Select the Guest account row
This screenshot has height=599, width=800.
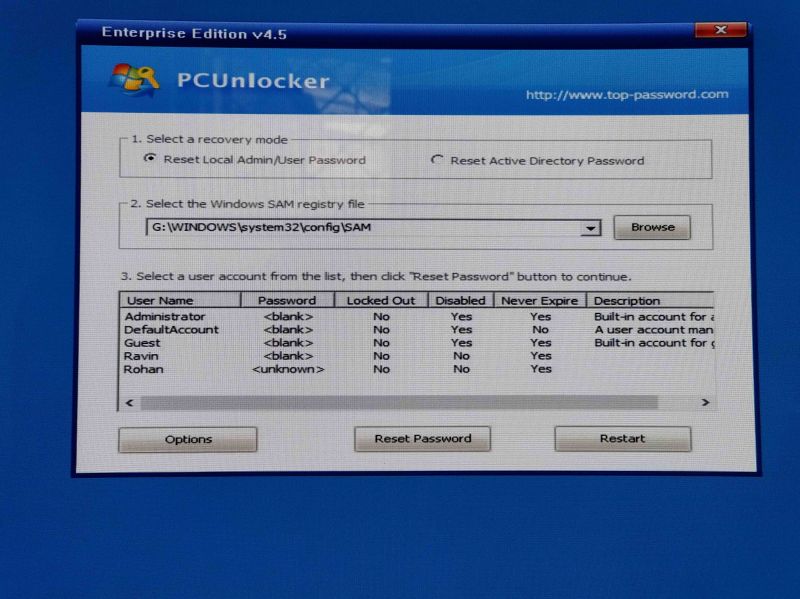pos(417,343)
